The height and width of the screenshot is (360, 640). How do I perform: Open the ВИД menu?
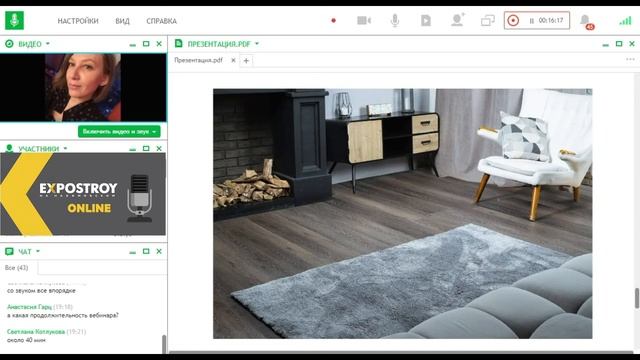click(122, 21)
